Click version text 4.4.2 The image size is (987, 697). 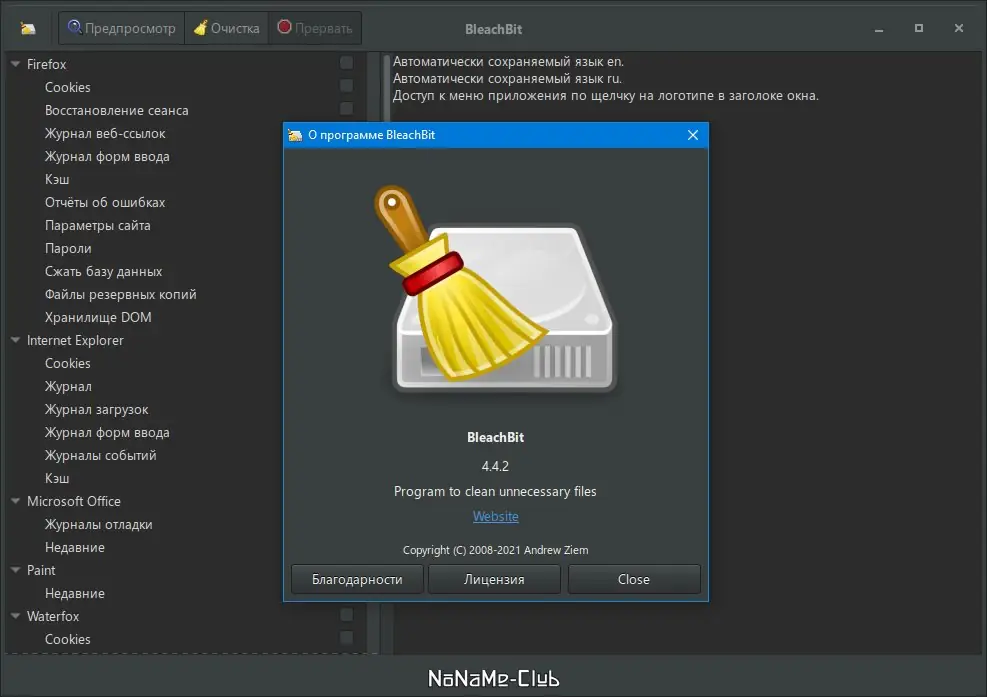(x=495, y=467)
